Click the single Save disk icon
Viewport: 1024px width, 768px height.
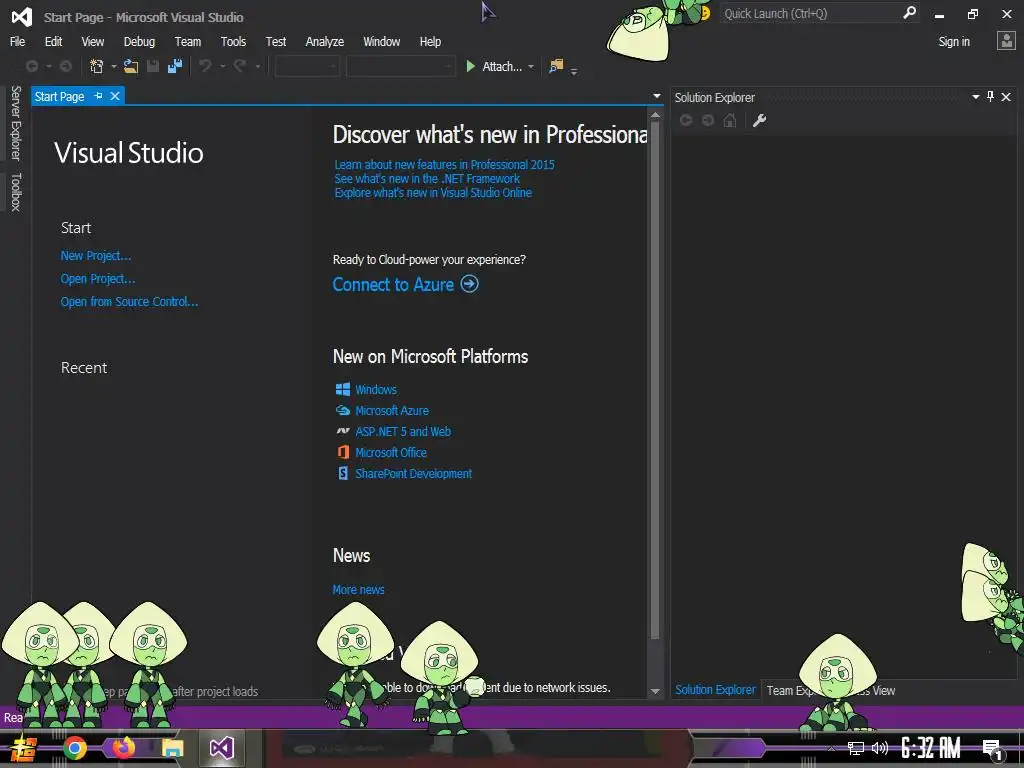[153, 66]
